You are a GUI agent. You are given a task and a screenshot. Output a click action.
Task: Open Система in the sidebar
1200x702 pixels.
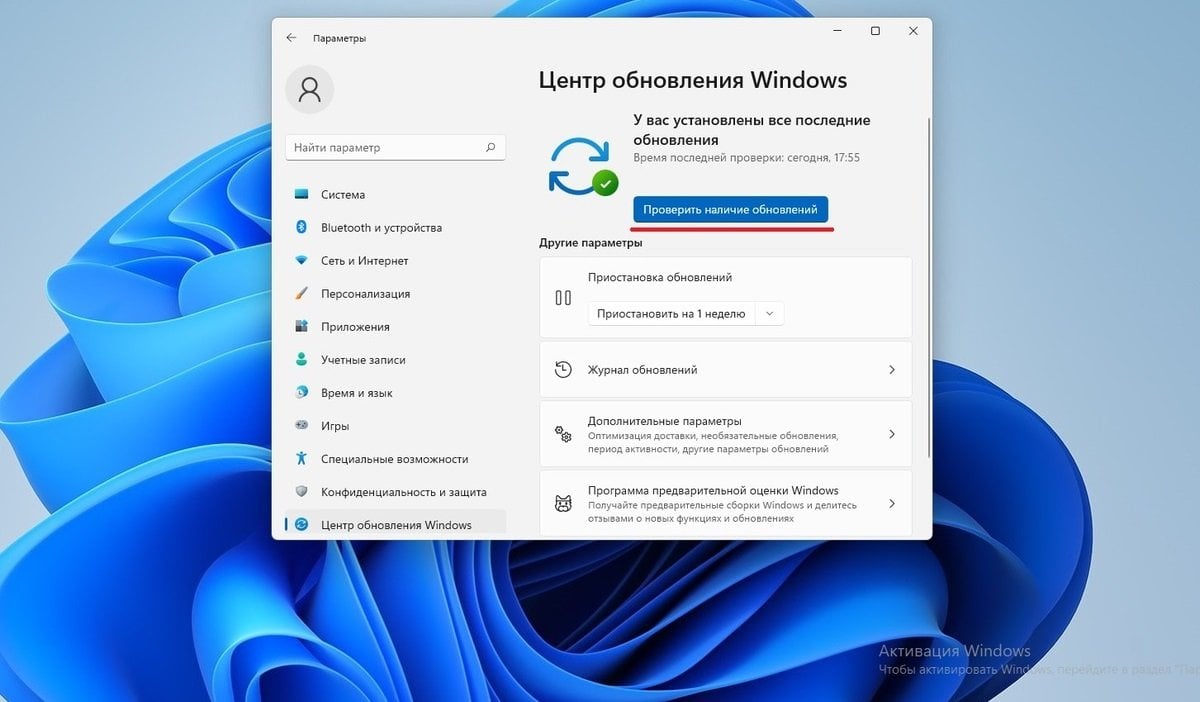click(396, 195)
